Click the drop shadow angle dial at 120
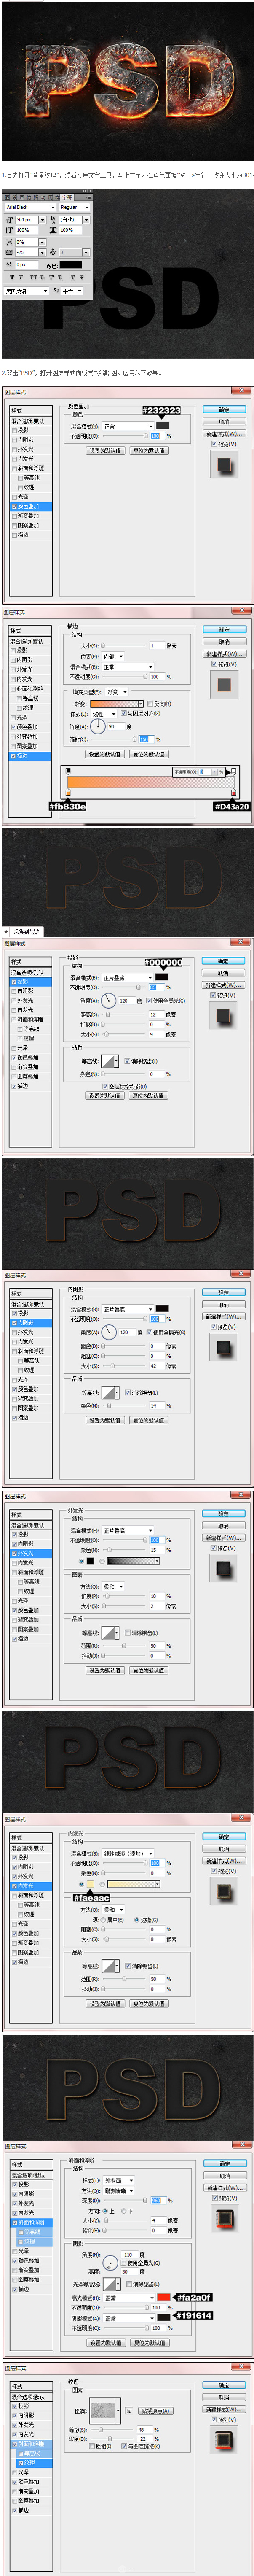254x2576 pixels. pos(108,1000)
